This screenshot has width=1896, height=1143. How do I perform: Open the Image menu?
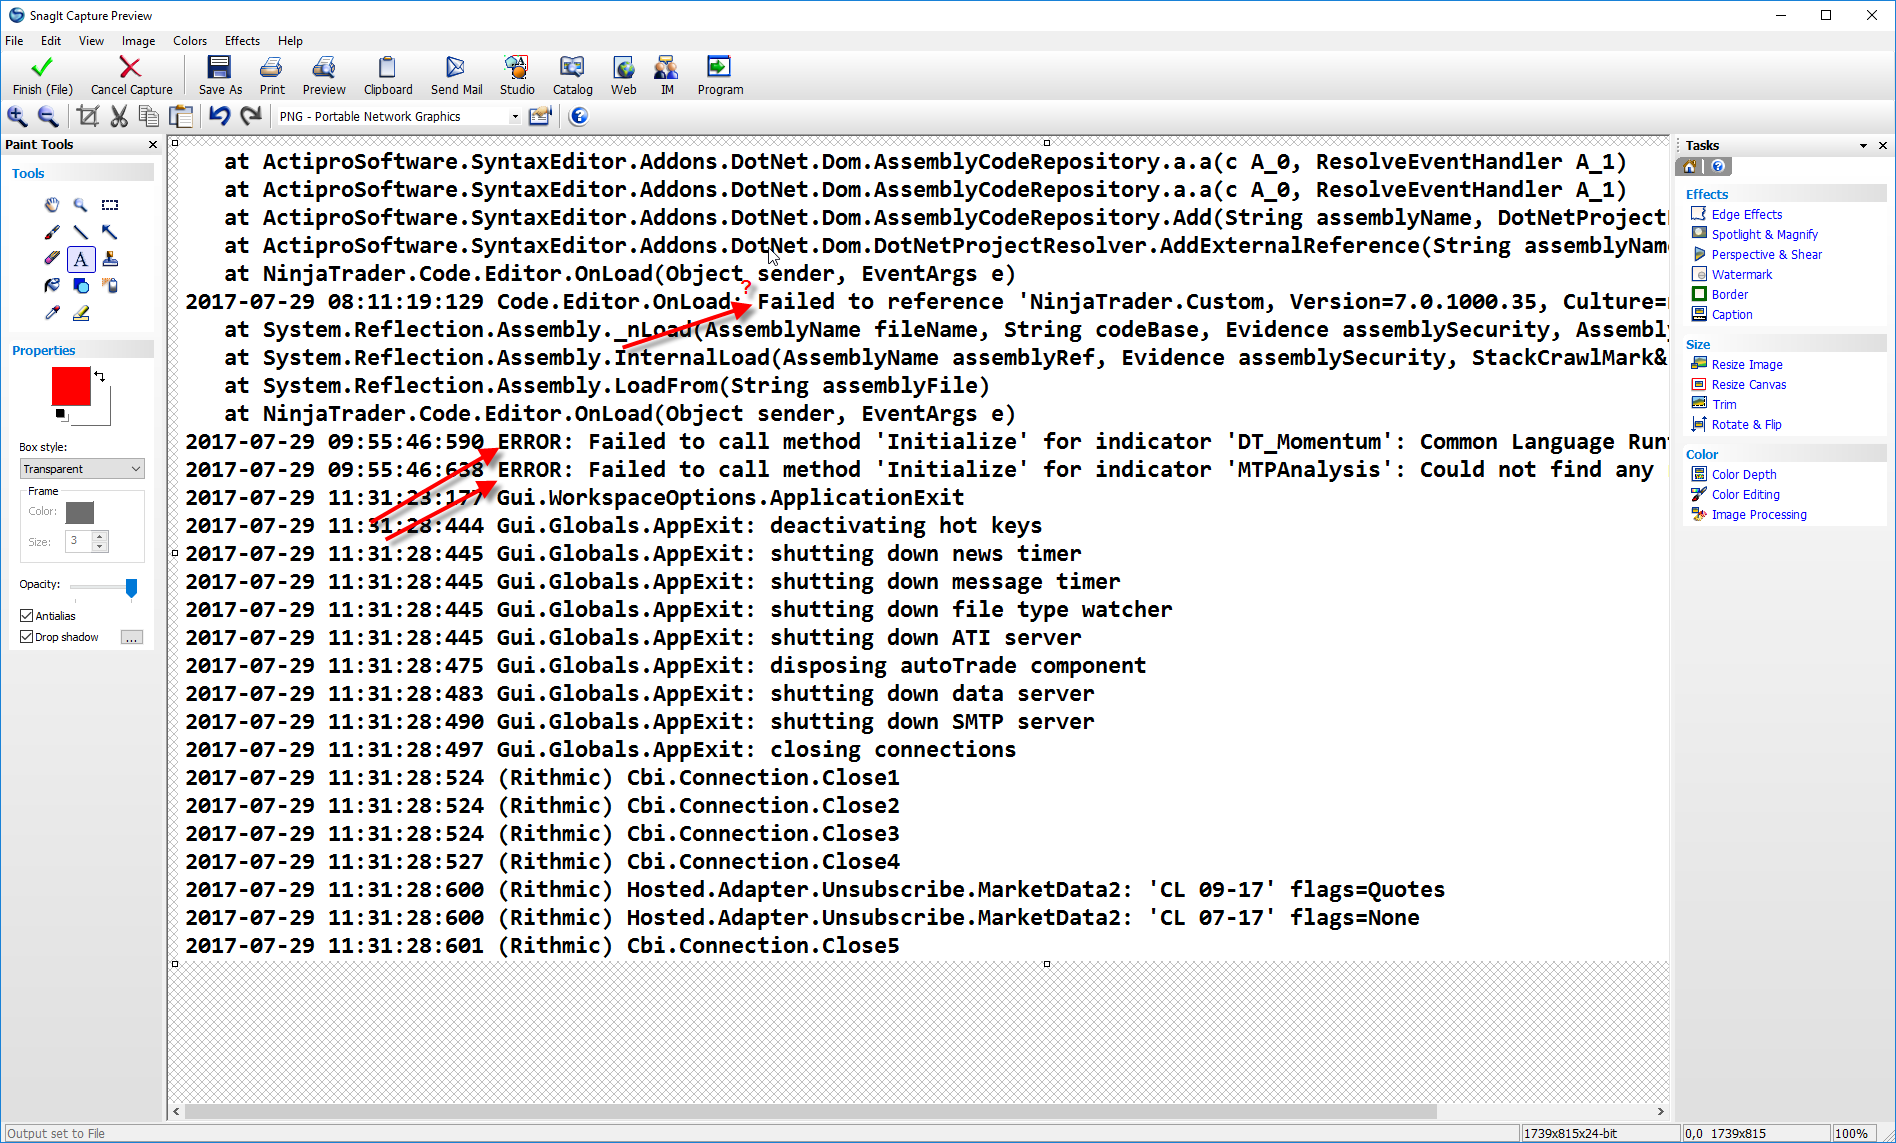(138, 41)
